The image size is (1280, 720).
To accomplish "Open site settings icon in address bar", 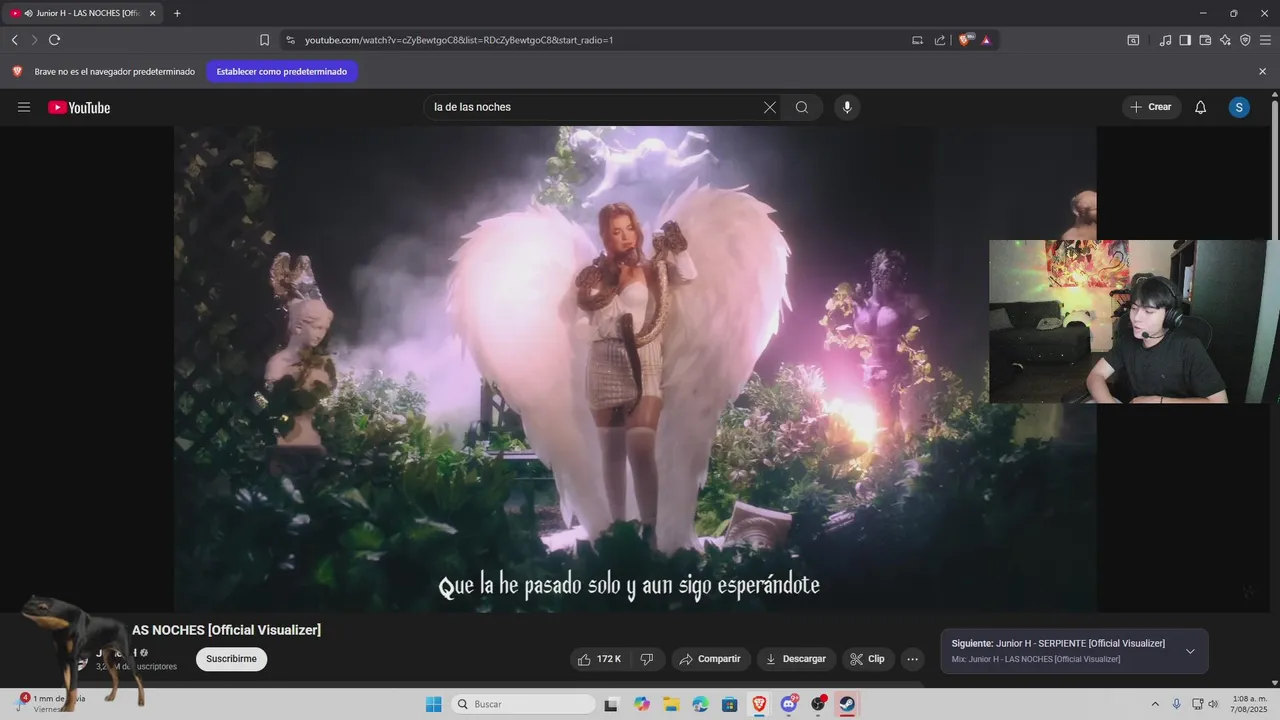I will pos(290,40).
